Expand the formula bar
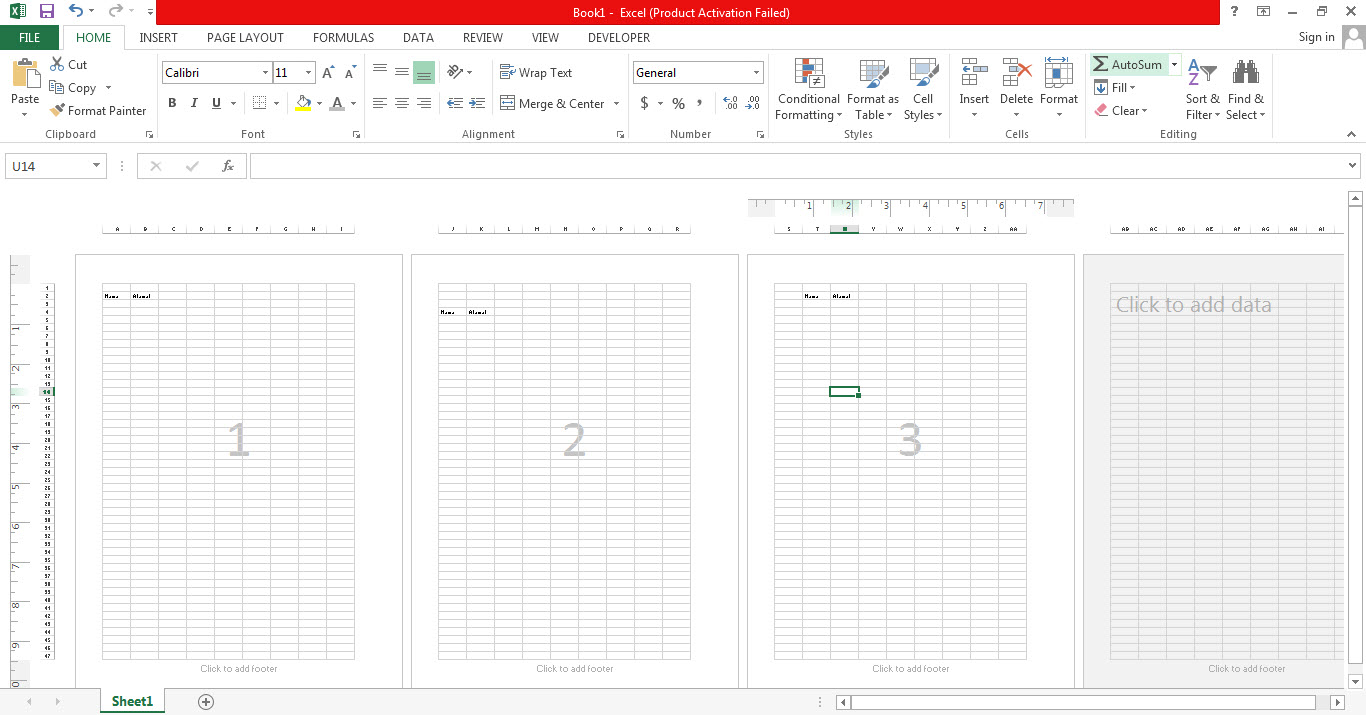 (1353, 166)
